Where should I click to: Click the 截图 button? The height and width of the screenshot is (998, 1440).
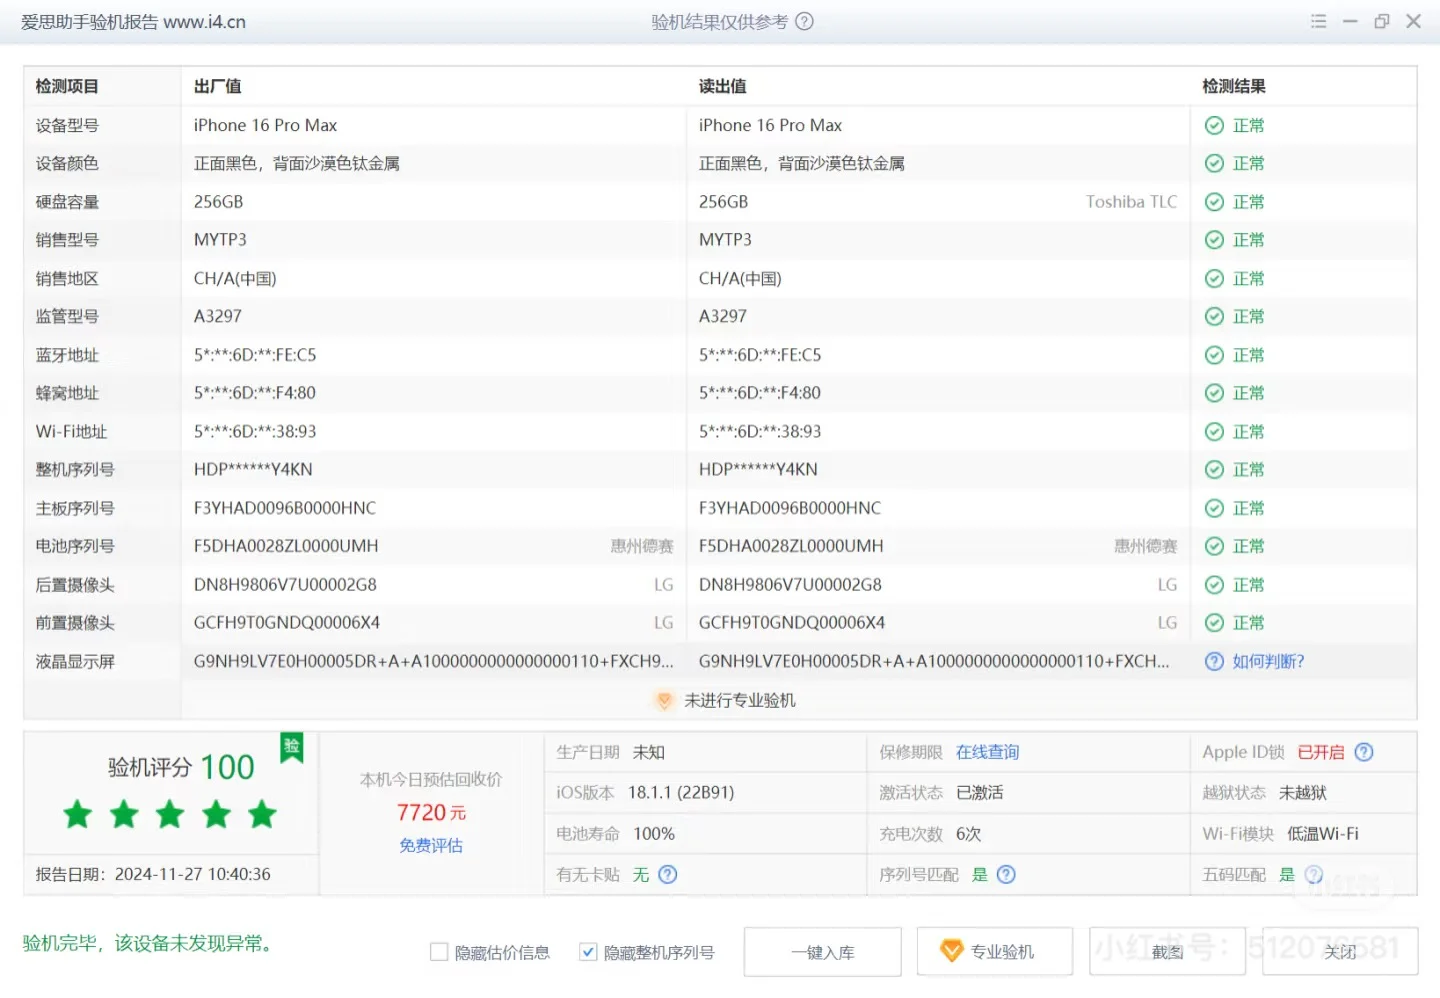[x=1167, y=951]
